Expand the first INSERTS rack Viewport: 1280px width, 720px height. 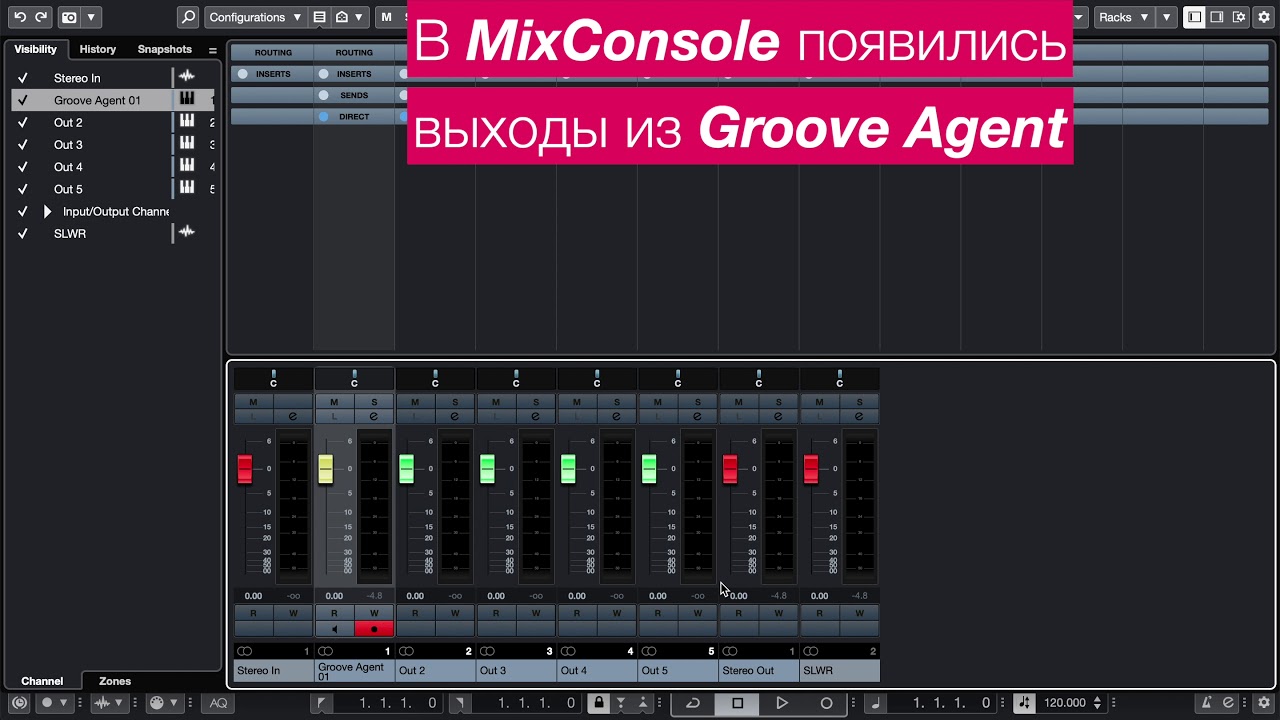click(x=272, y=74)
